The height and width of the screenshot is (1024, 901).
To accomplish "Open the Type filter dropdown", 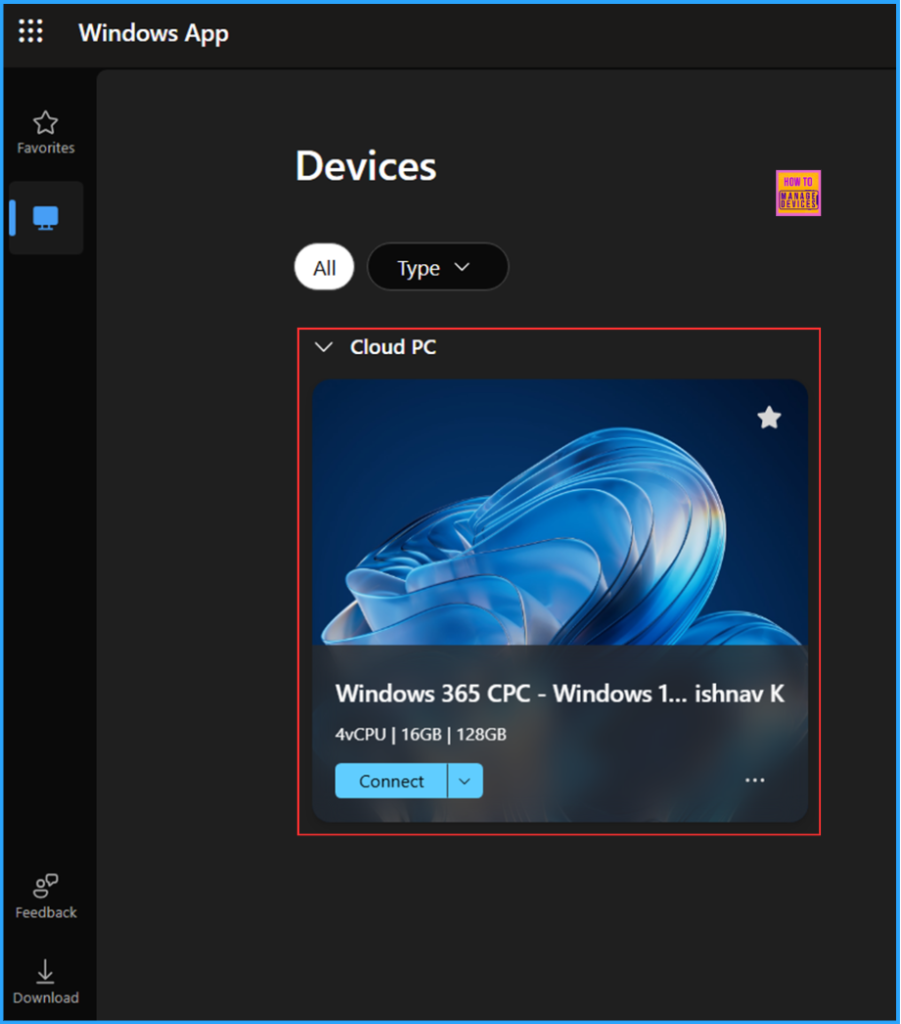I will (437, 267).
